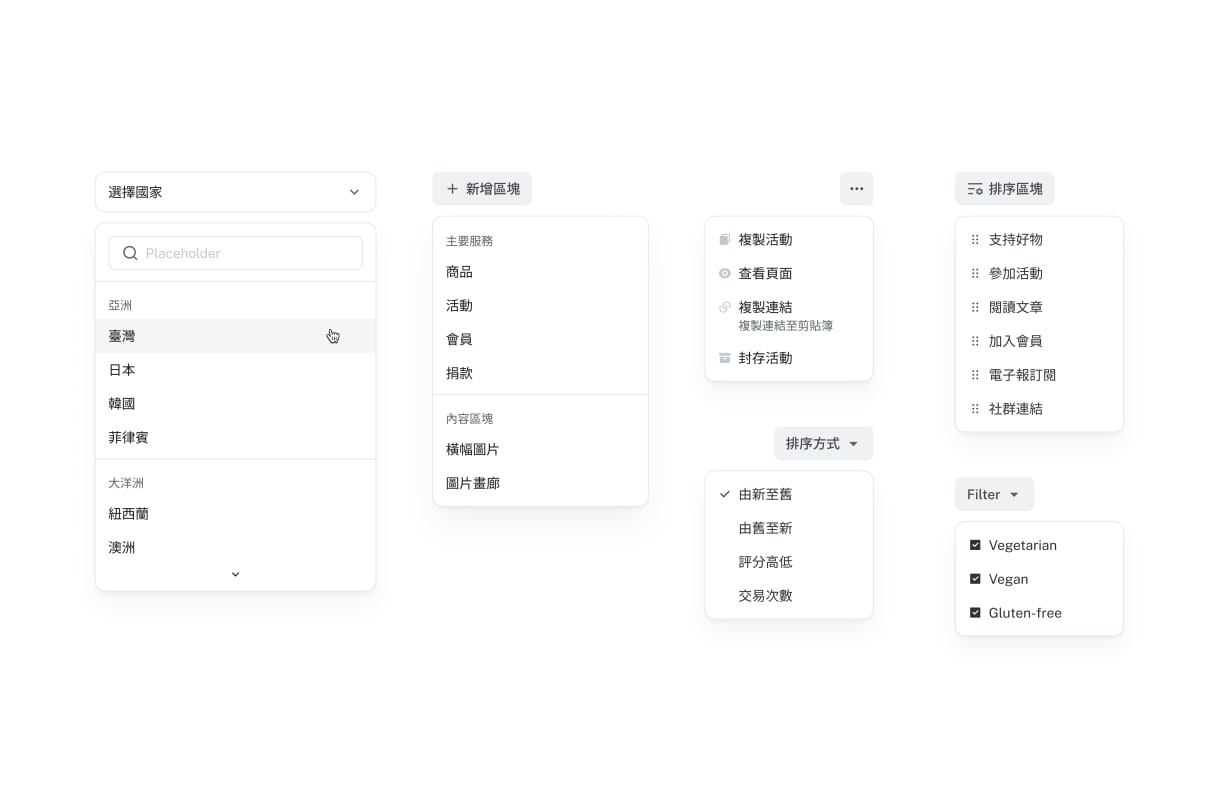Click the 主要服務 section label
1218x808 pixels.
(470, 241)
